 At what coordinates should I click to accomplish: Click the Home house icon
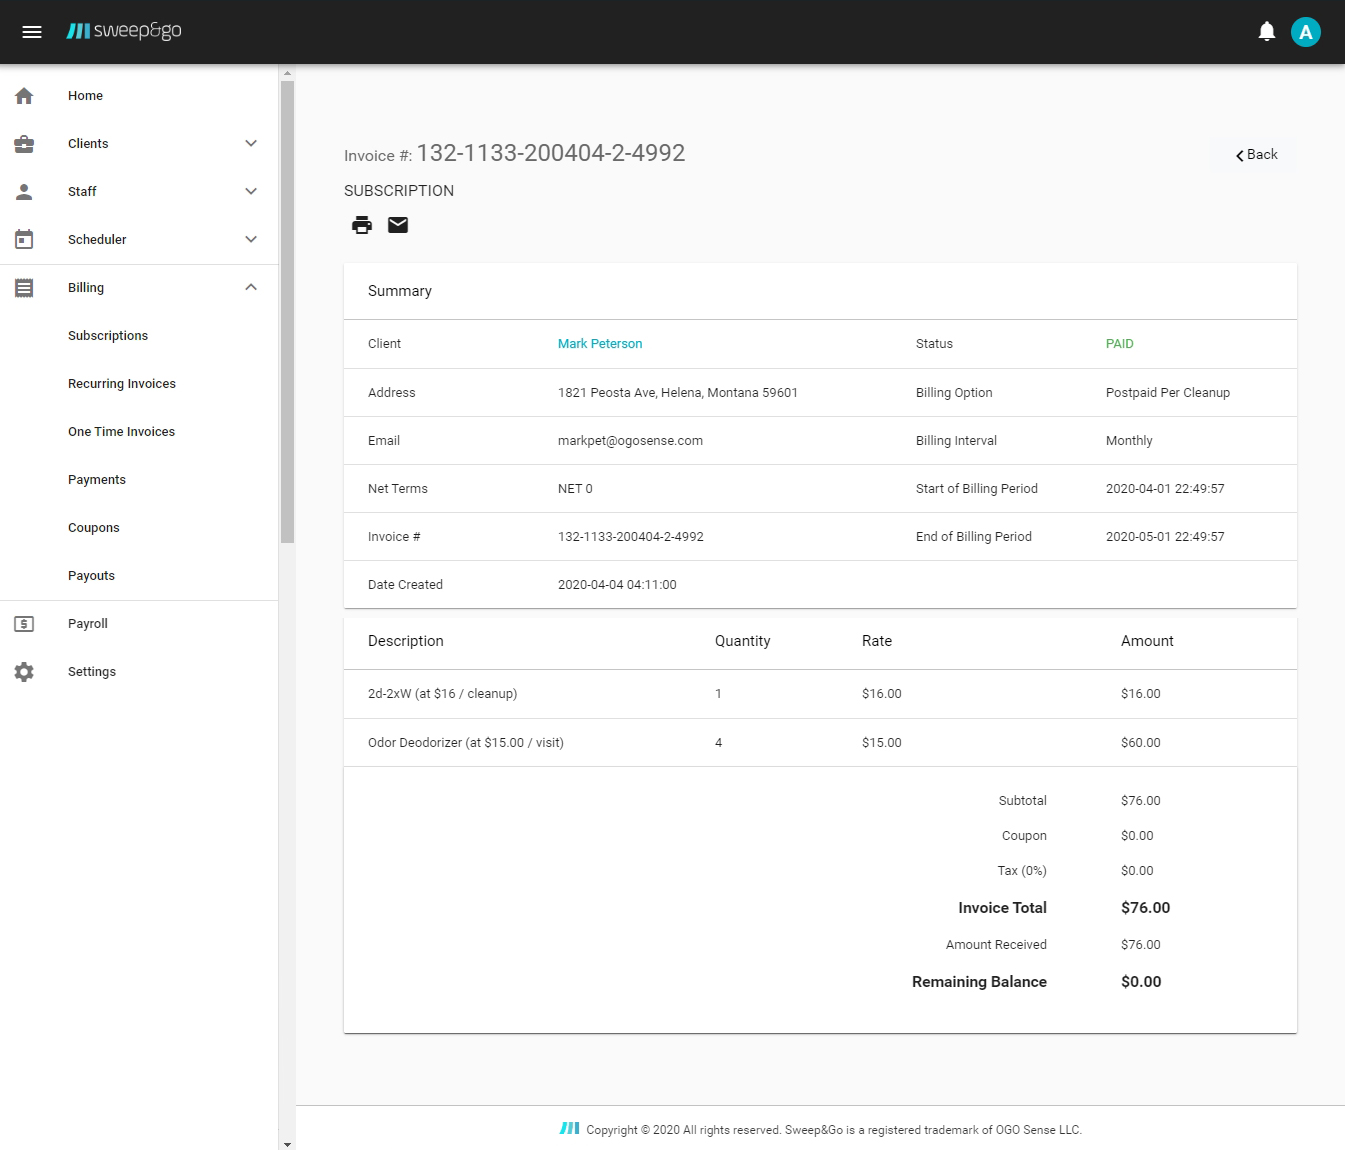click(24, 96)
